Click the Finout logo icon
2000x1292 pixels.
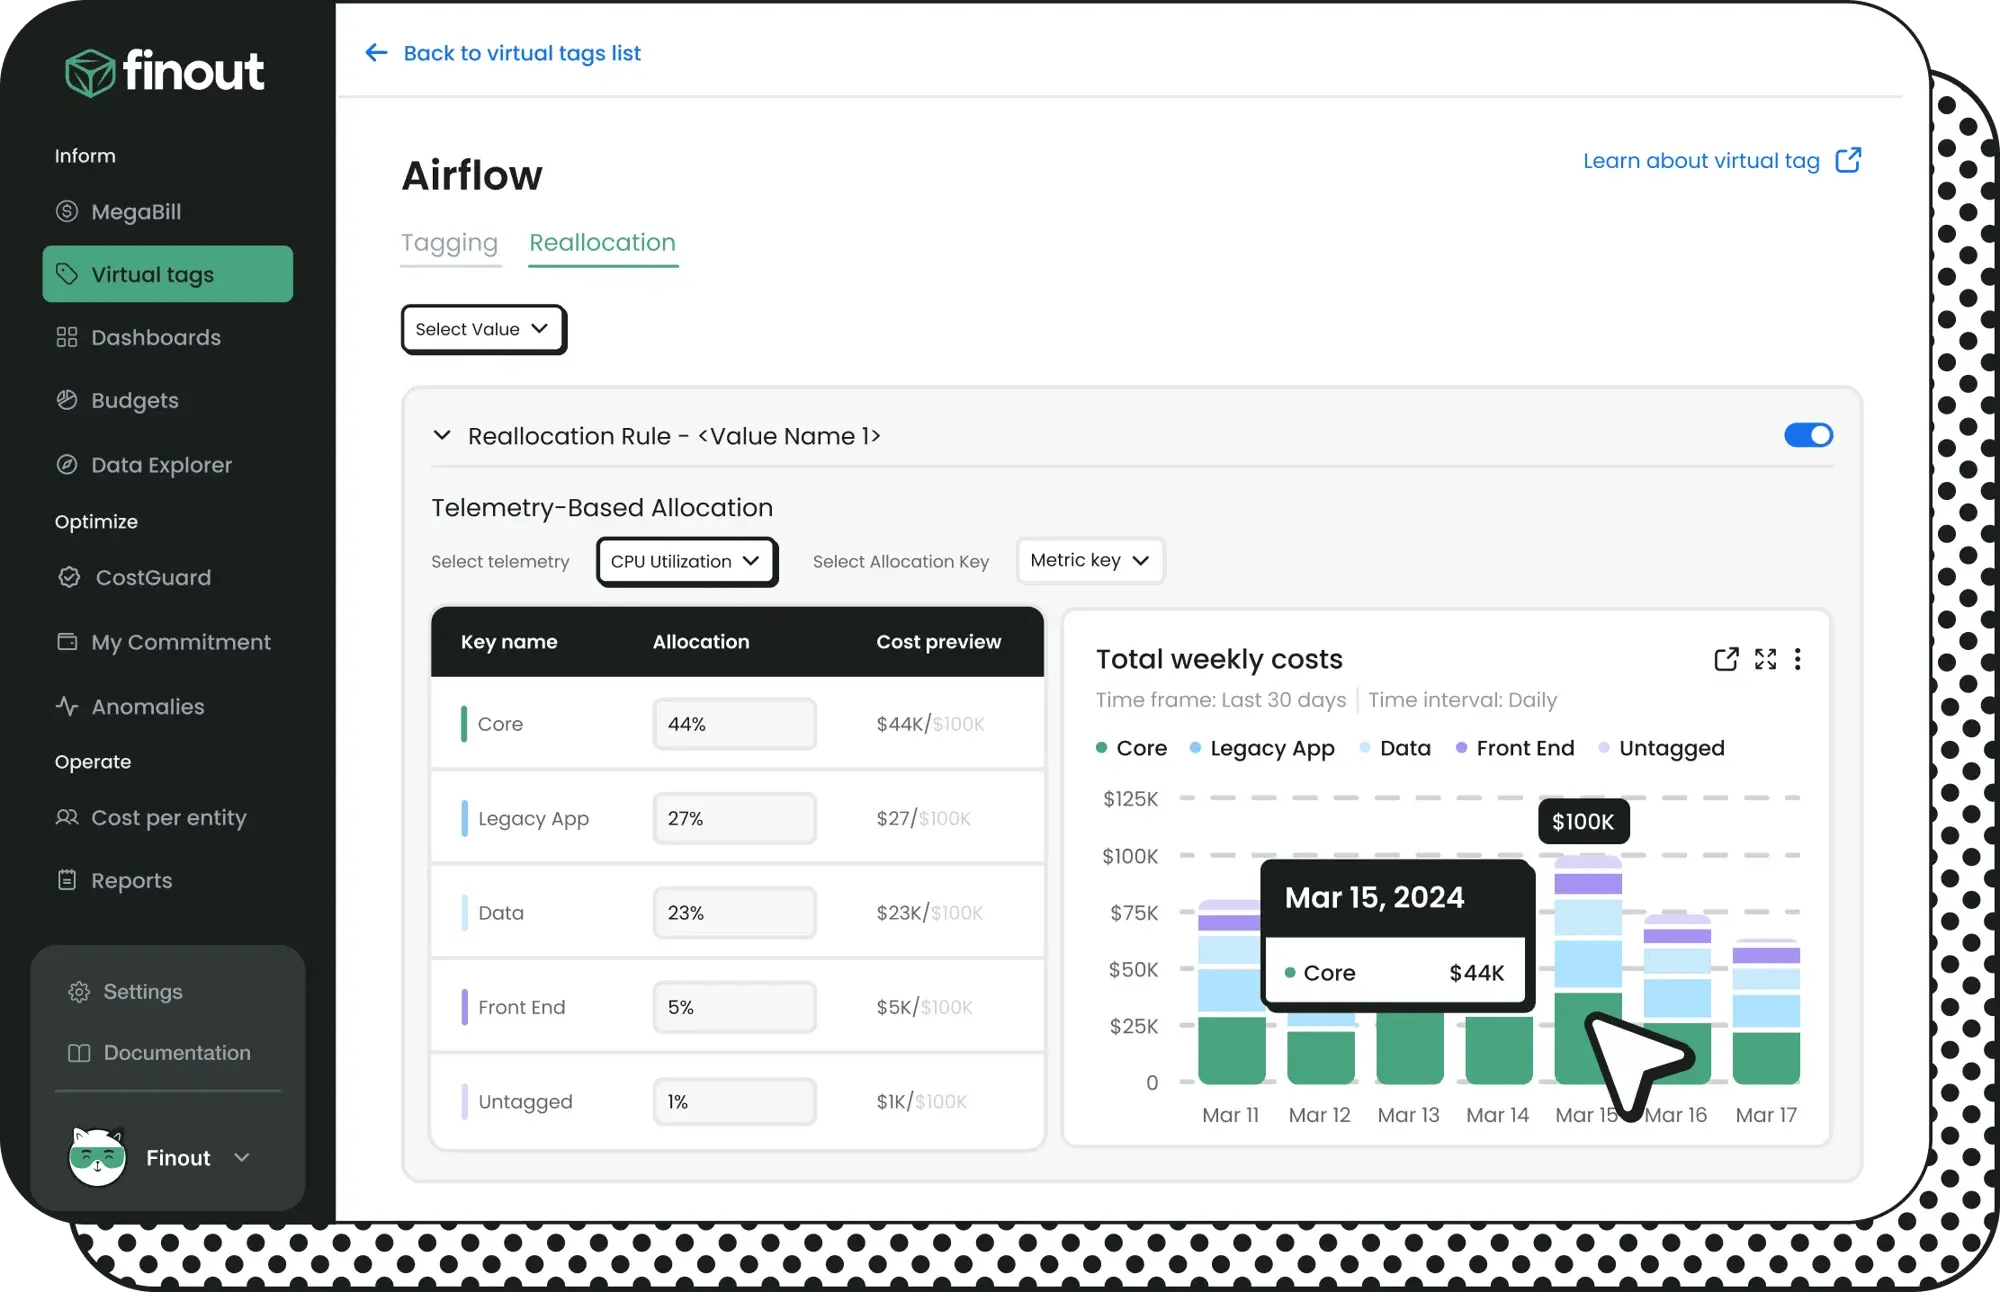[91, 73]
